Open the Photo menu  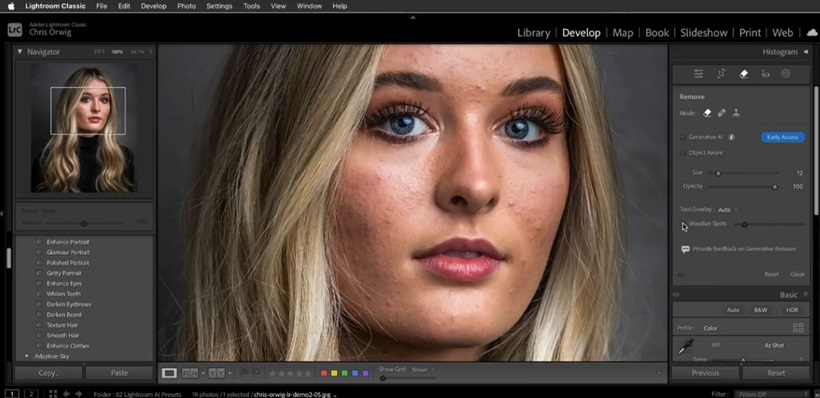click(186, 6)
